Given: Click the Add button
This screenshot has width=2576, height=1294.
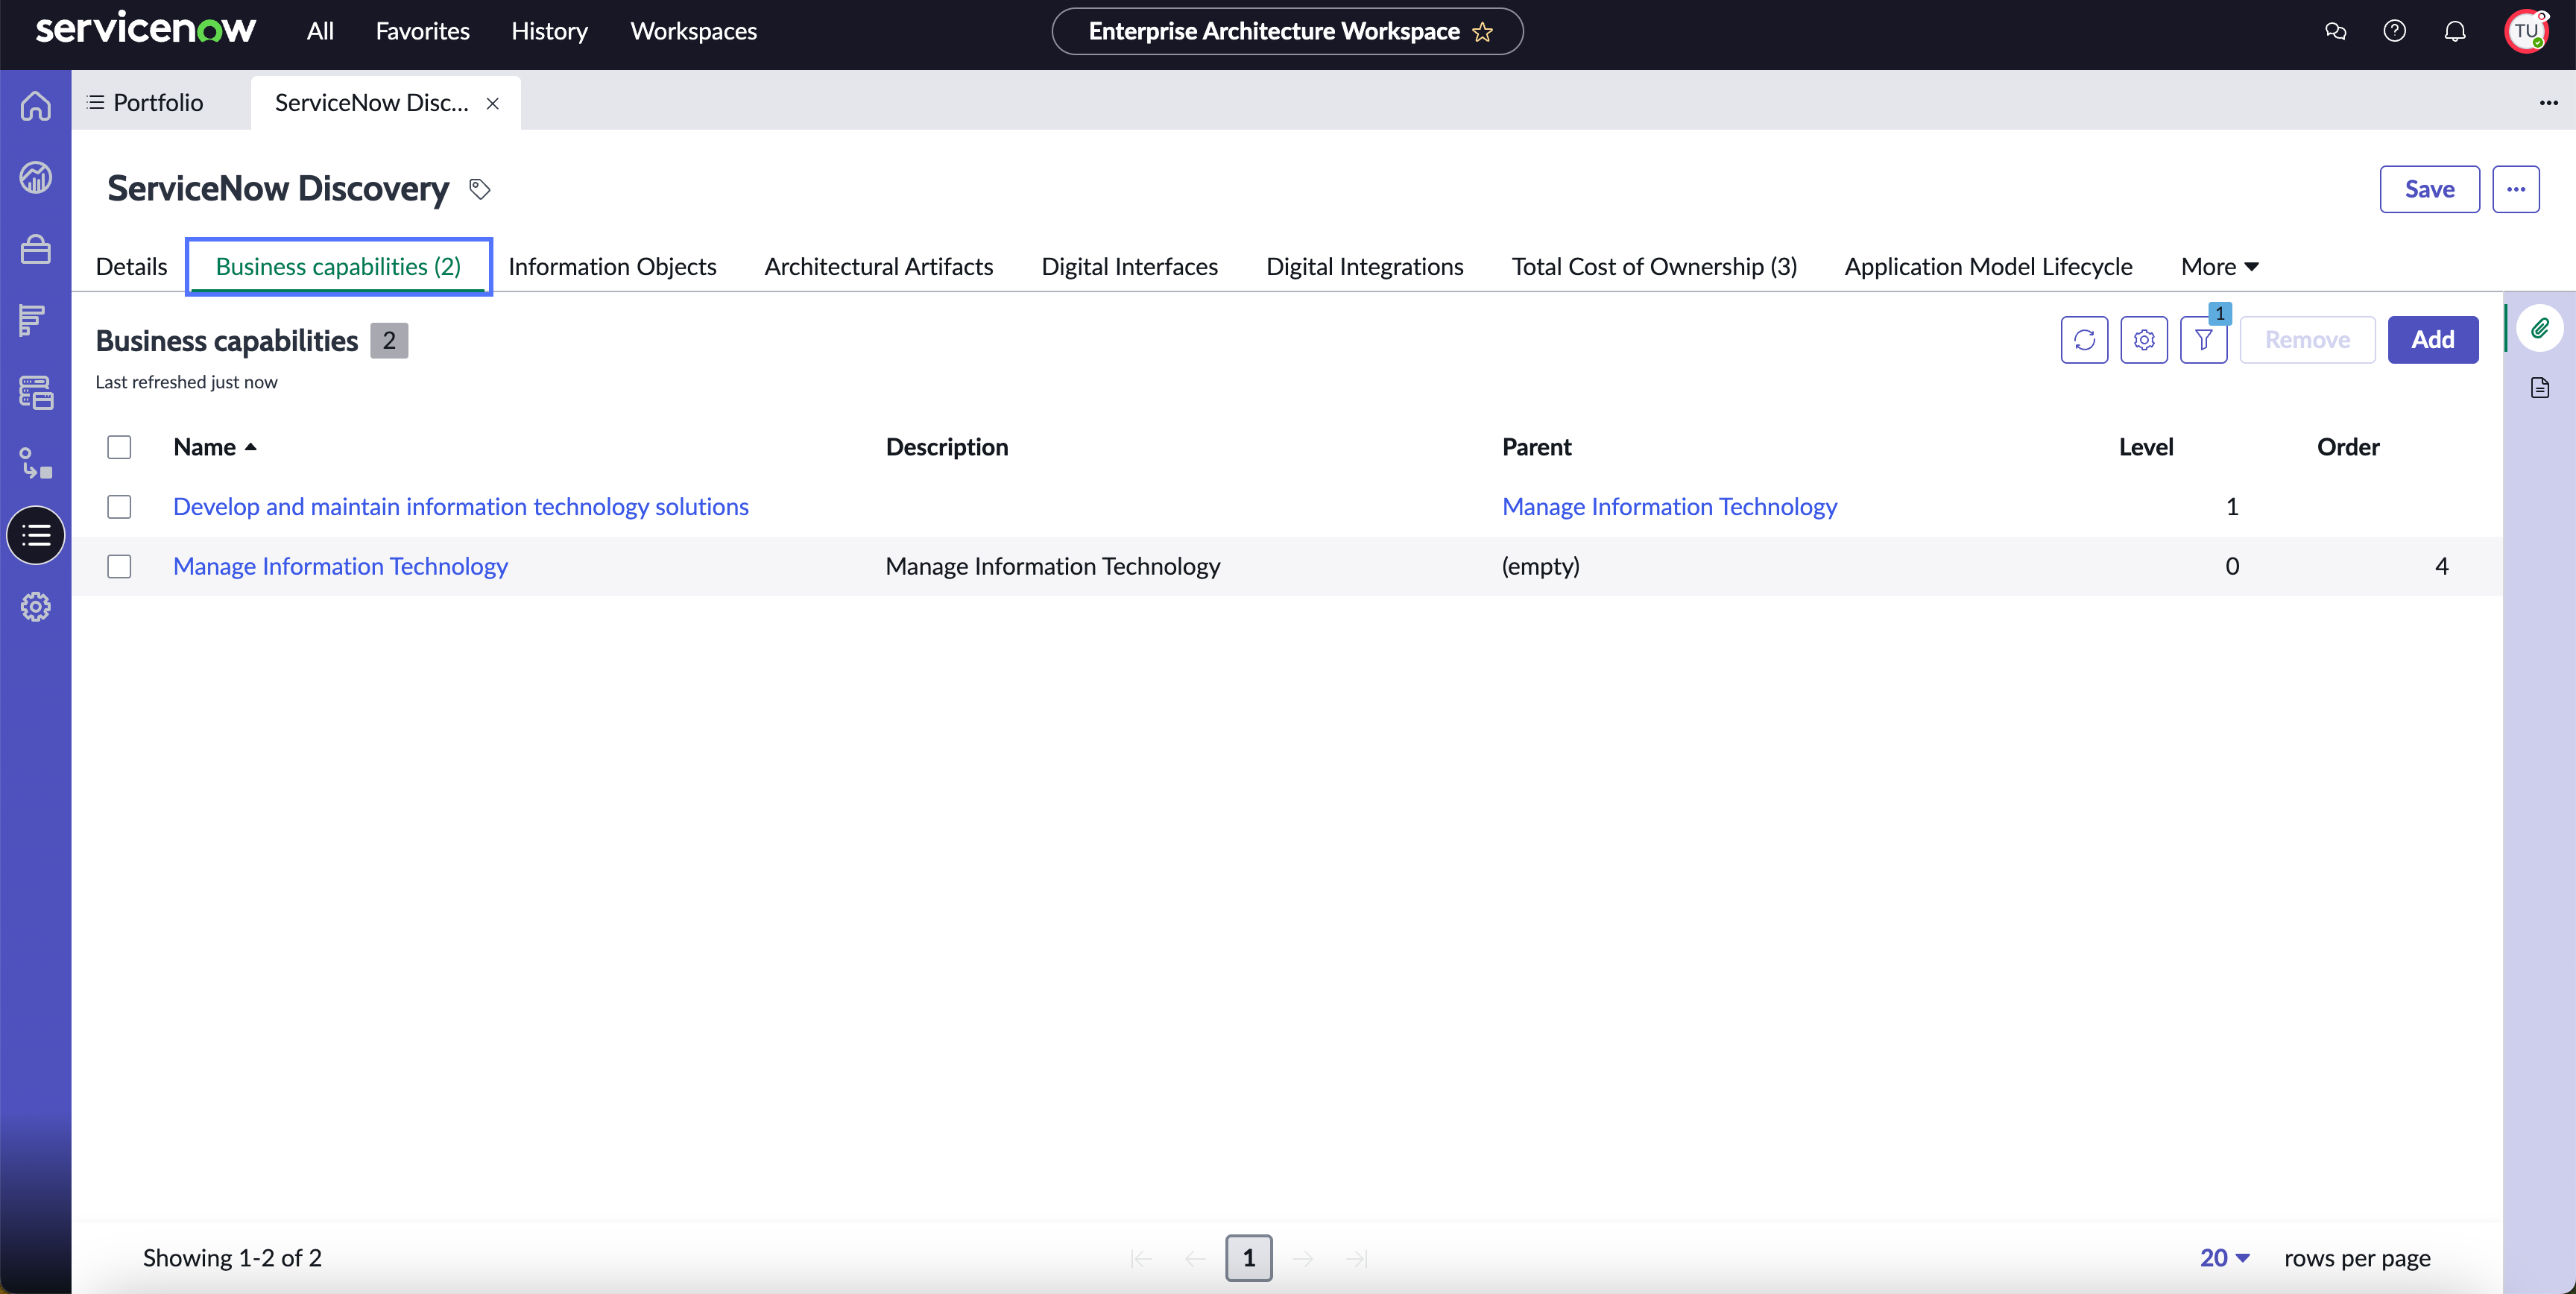Looking at the screenshot, I should click(2432, 340).
